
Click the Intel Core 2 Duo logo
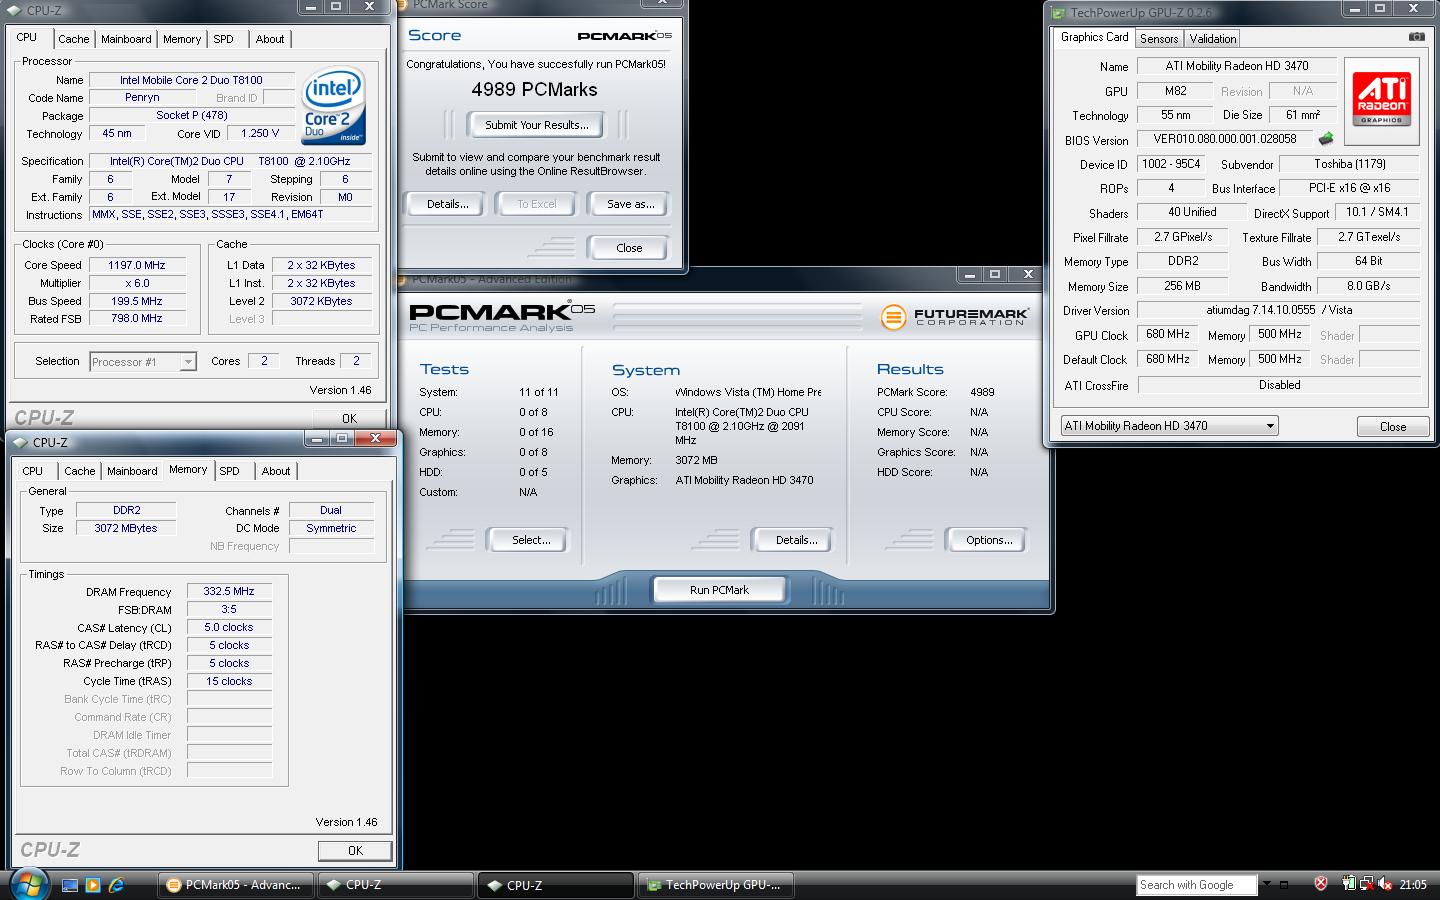[x=334, y=106]
